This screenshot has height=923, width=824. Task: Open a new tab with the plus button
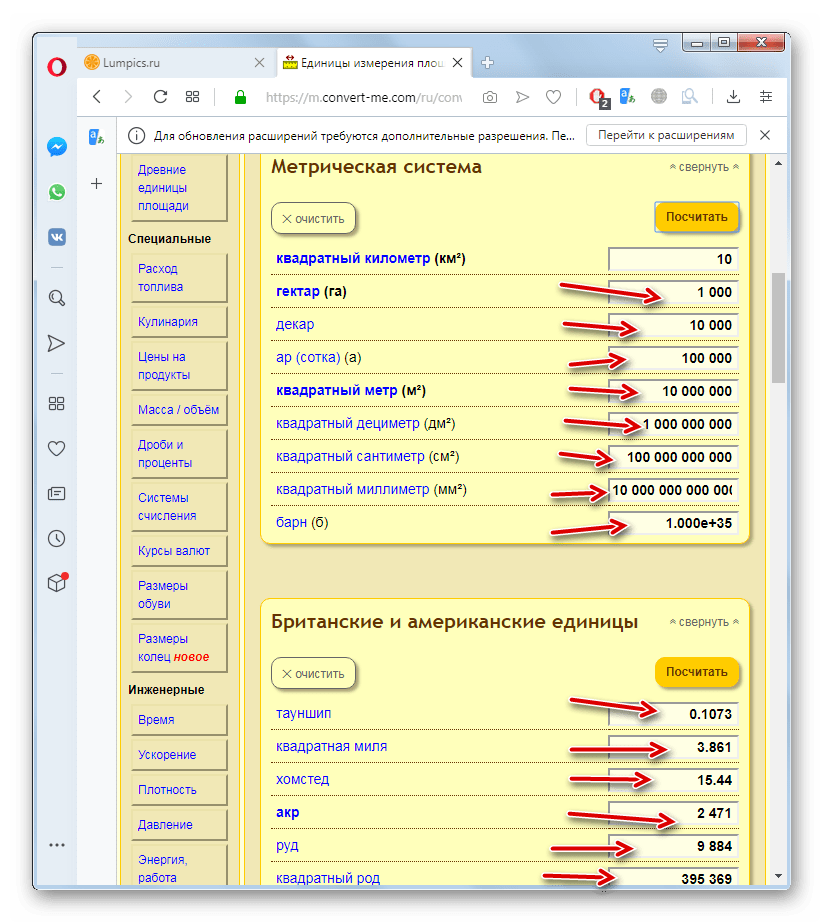coord(488,62)
